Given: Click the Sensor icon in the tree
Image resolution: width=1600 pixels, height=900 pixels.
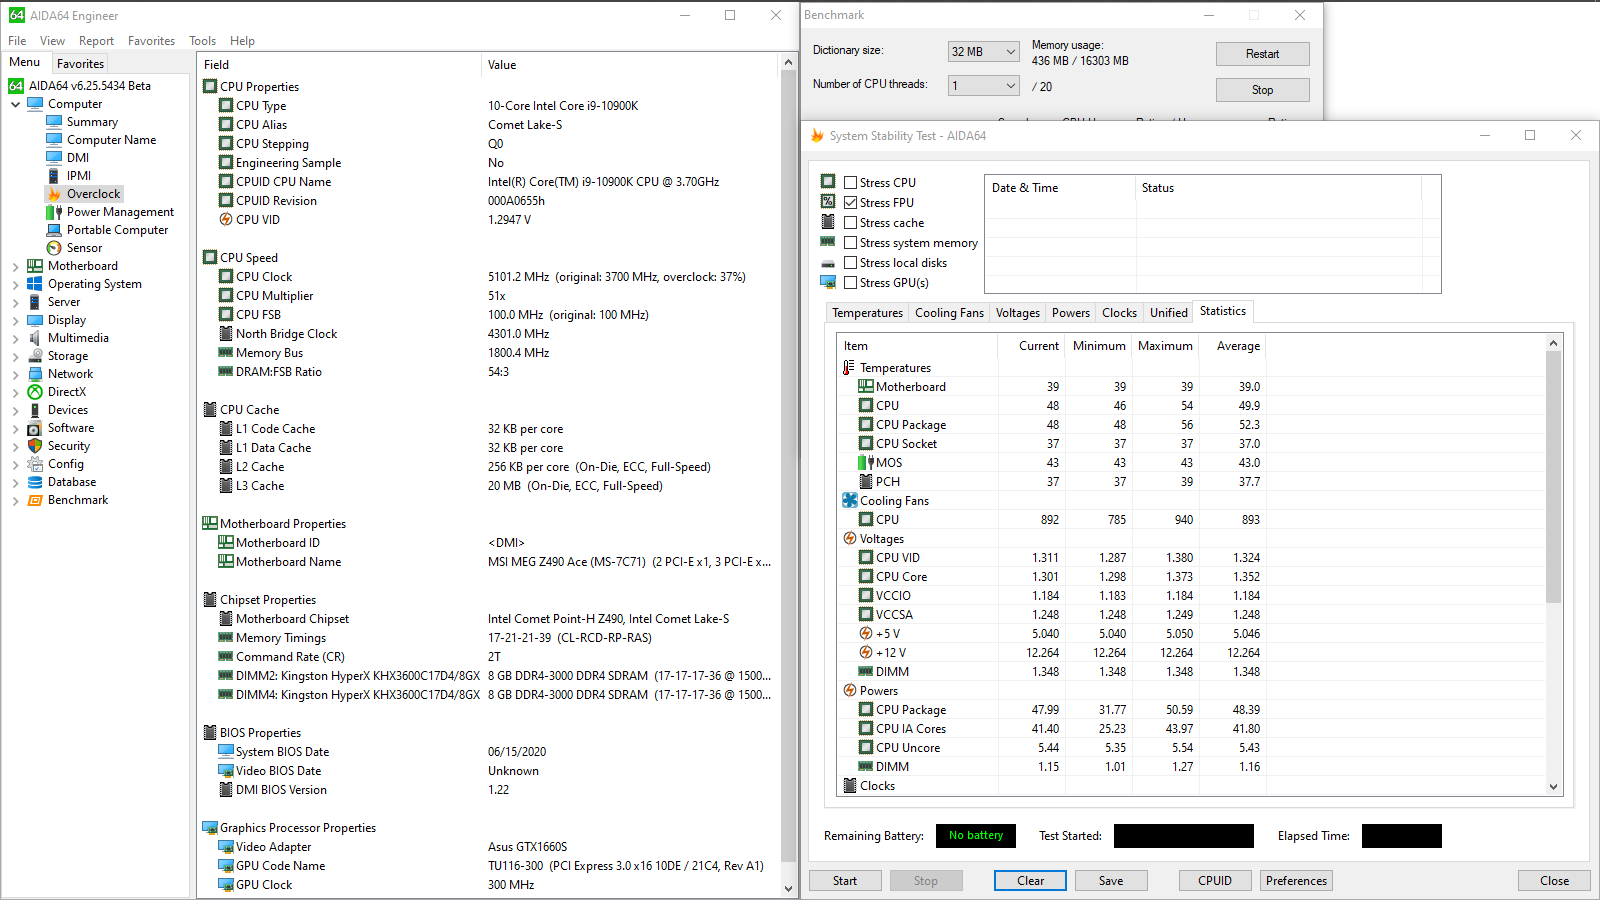Looking at the screenshot, I should point(54,248).
